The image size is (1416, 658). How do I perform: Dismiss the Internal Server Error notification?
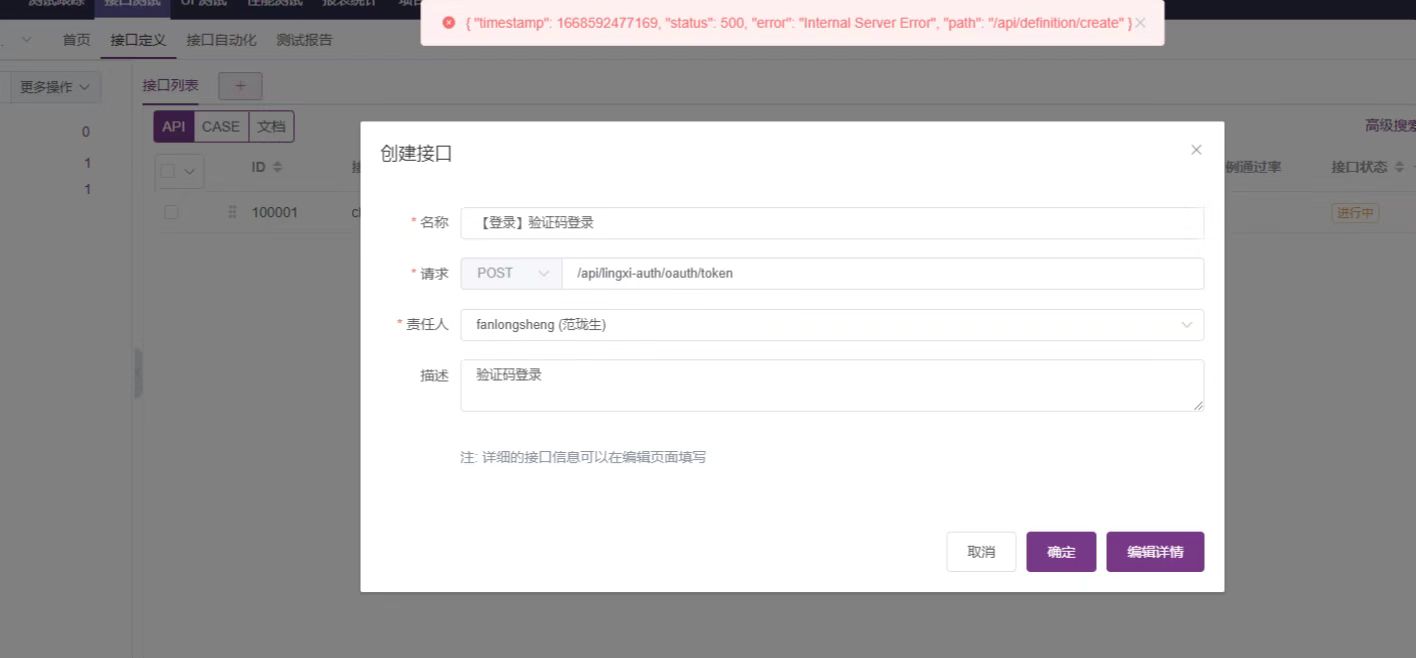coord(1138,22)
